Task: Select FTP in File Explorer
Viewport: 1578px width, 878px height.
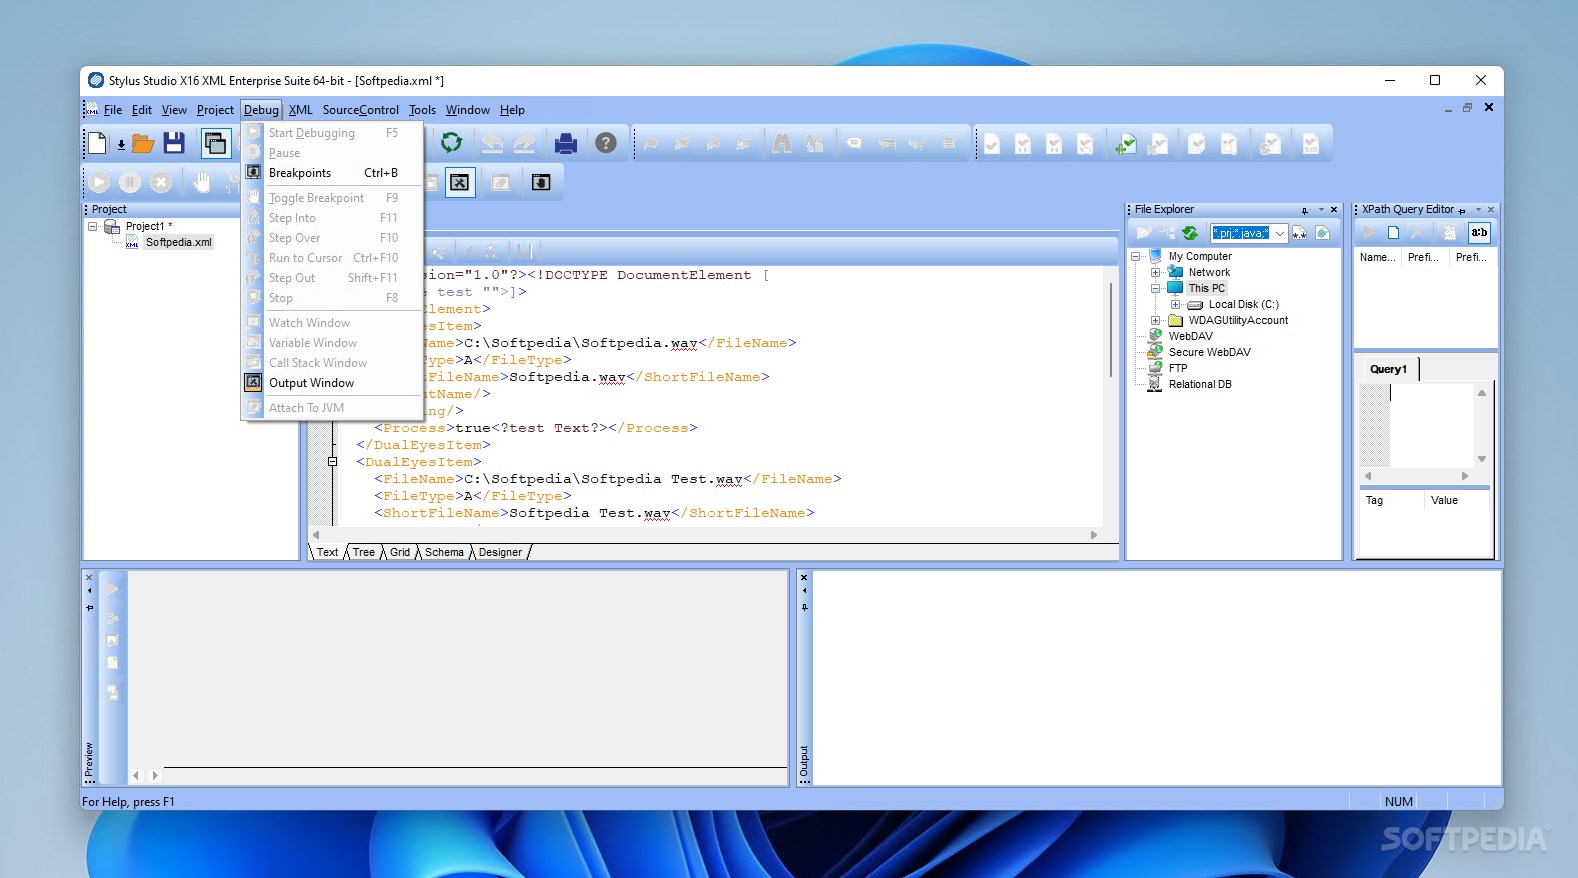Action: 1178,368
